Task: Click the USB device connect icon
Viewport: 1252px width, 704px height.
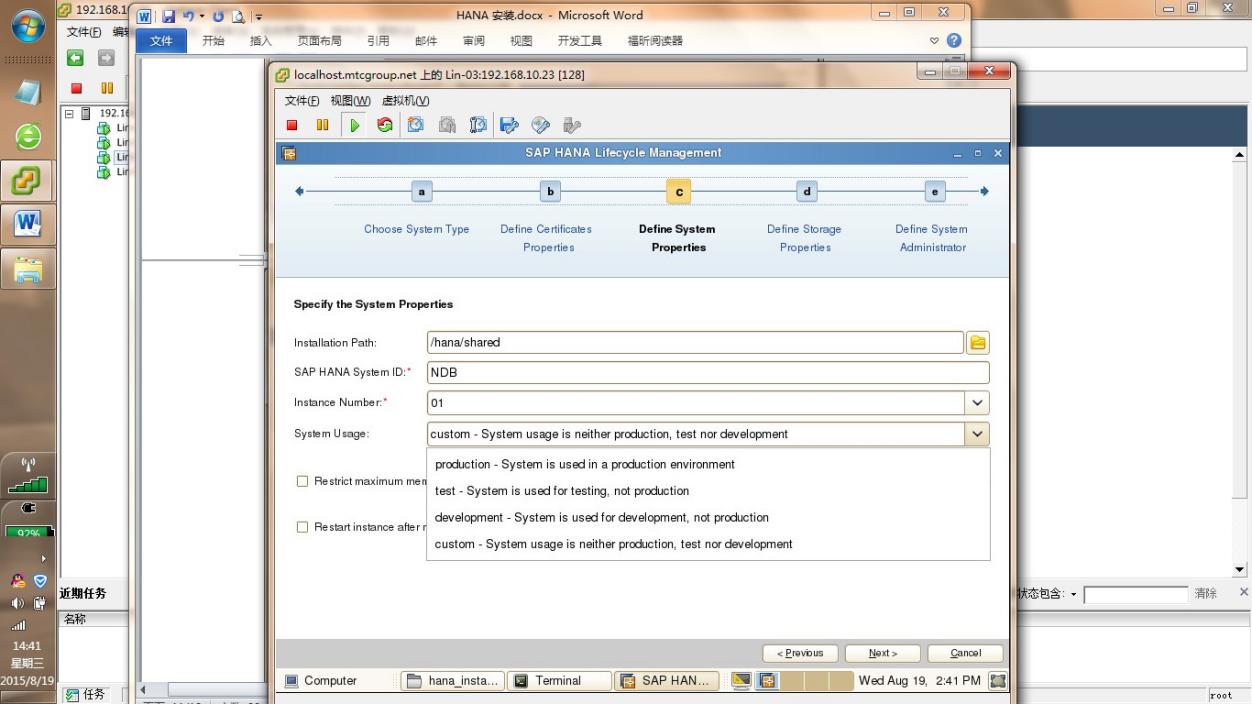Action: pyautogui.click(x=572, y=125)
